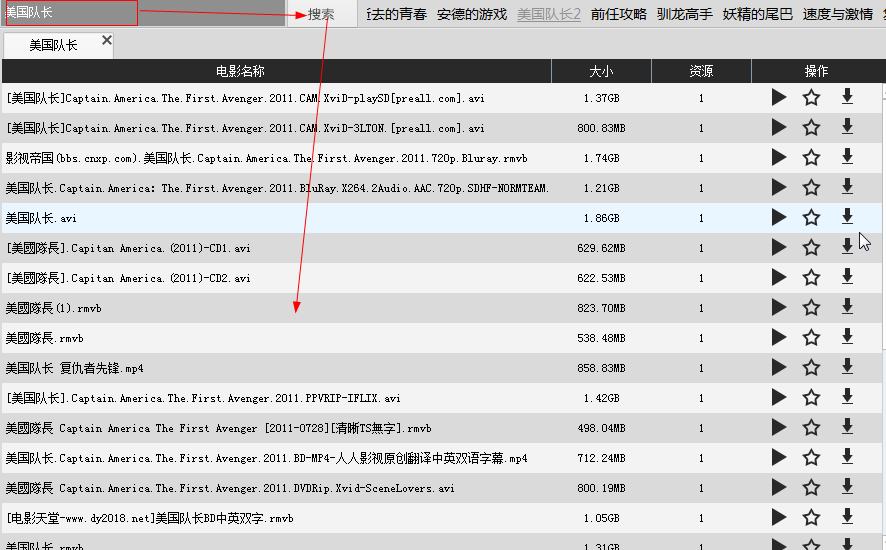Play the 1.21GB SDHF-NORMTEAM result

(779, 187)
